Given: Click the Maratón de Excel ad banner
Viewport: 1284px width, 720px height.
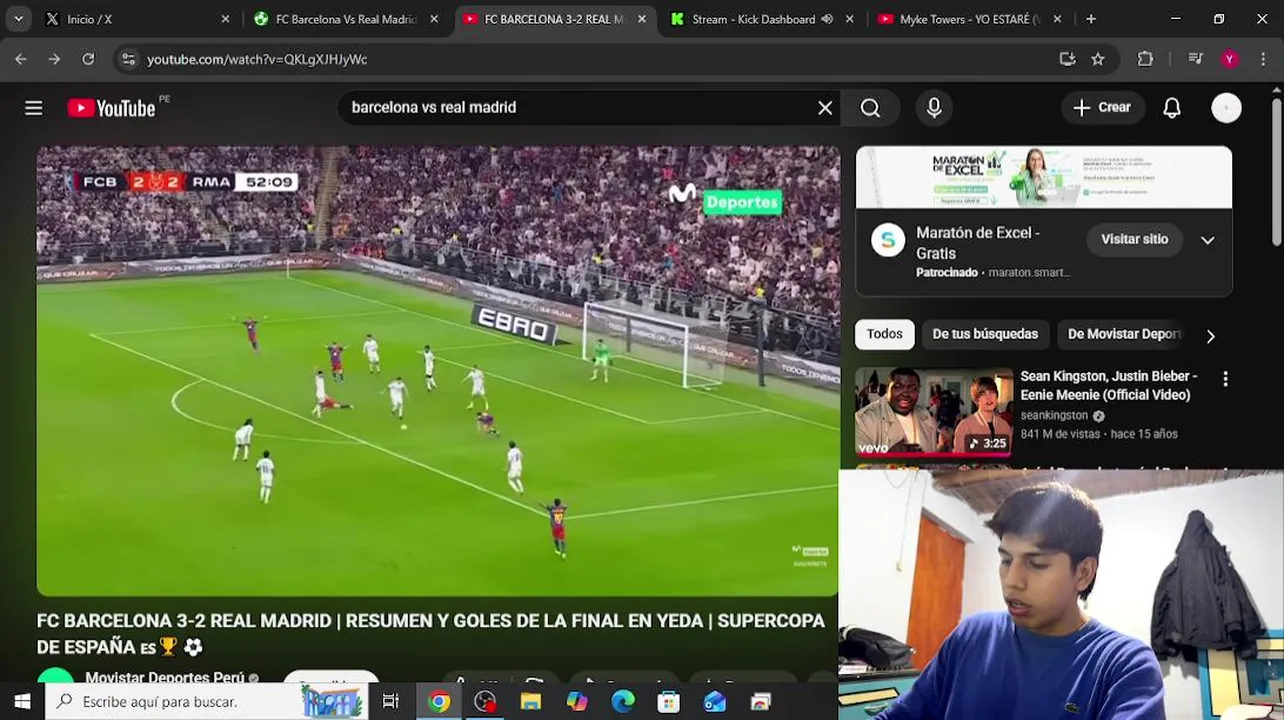Looking at the screenshot, I should 1044,177.
